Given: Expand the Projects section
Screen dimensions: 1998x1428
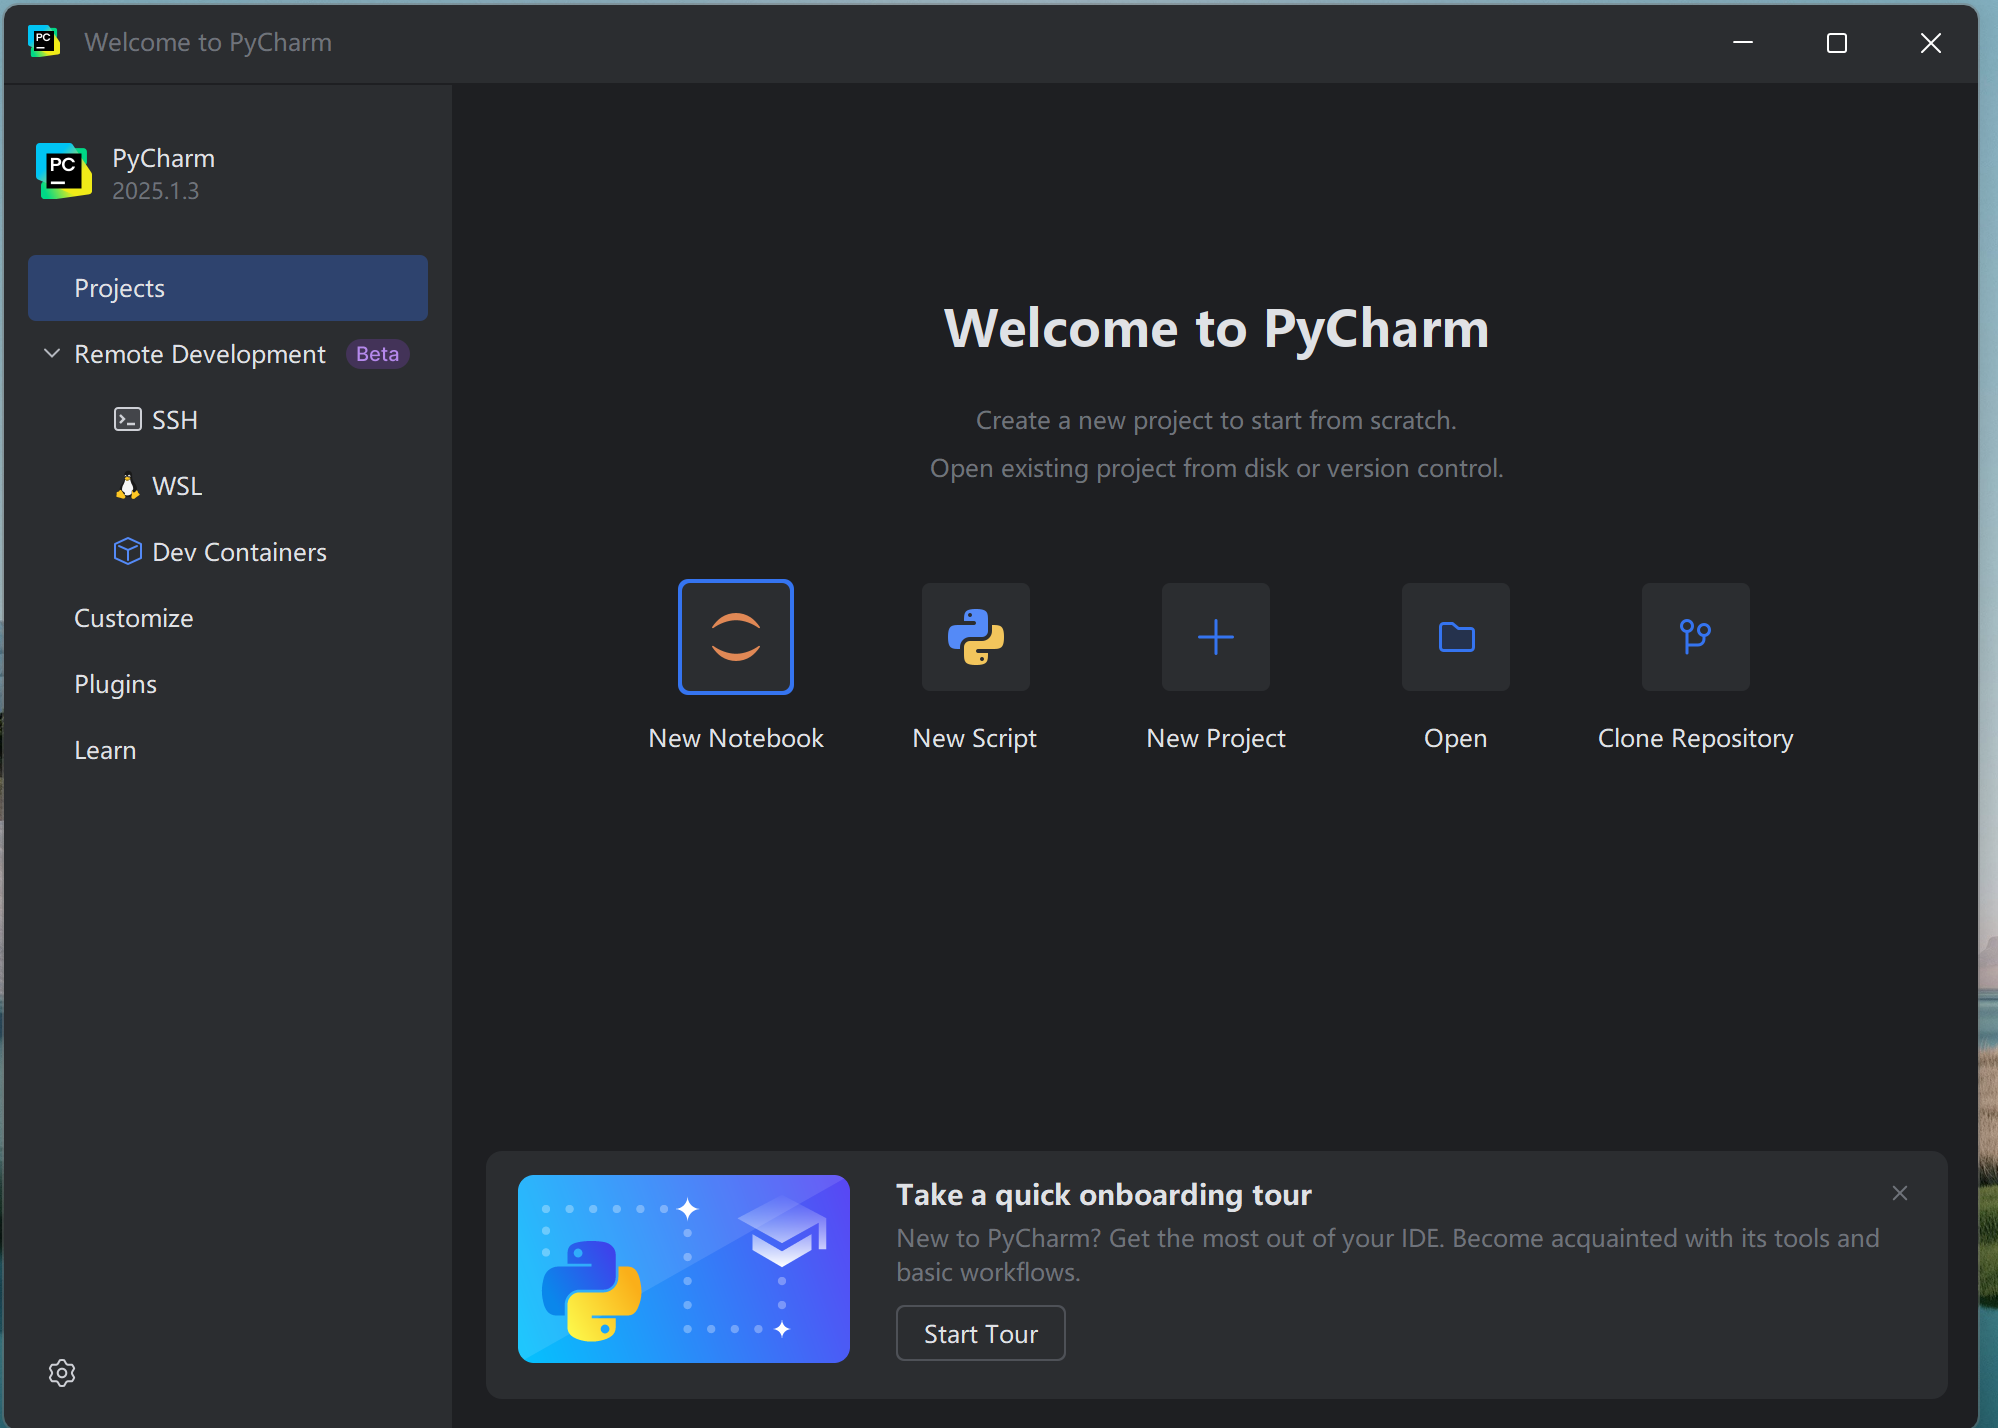Looking at the screenshot, I should [119, 288].
